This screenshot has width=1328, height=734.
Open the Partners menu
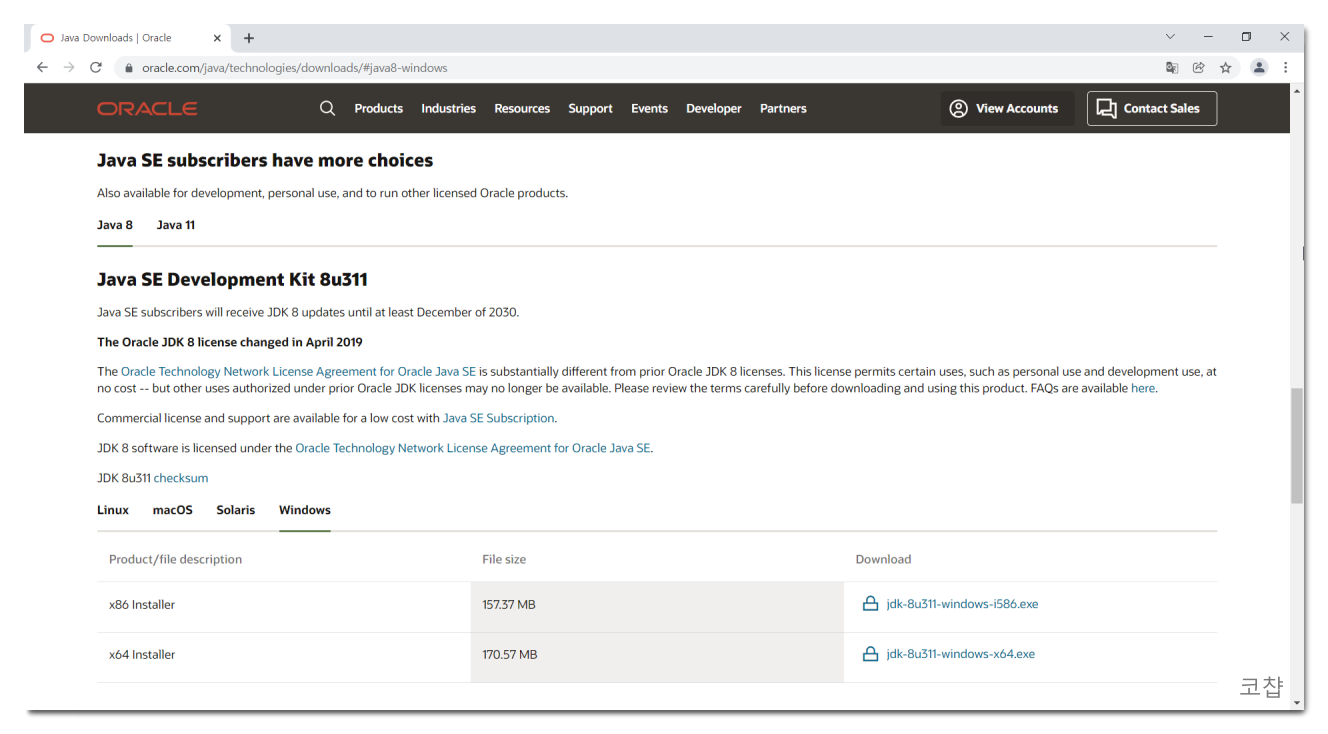(783, 108)
